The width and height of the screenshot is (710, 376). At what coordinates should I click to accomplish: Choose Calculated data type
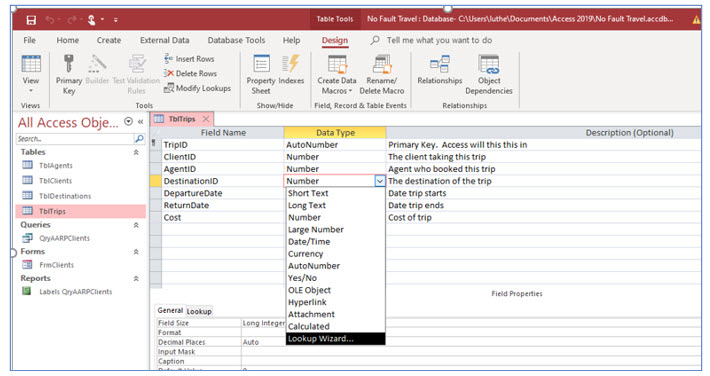(336, 326)
